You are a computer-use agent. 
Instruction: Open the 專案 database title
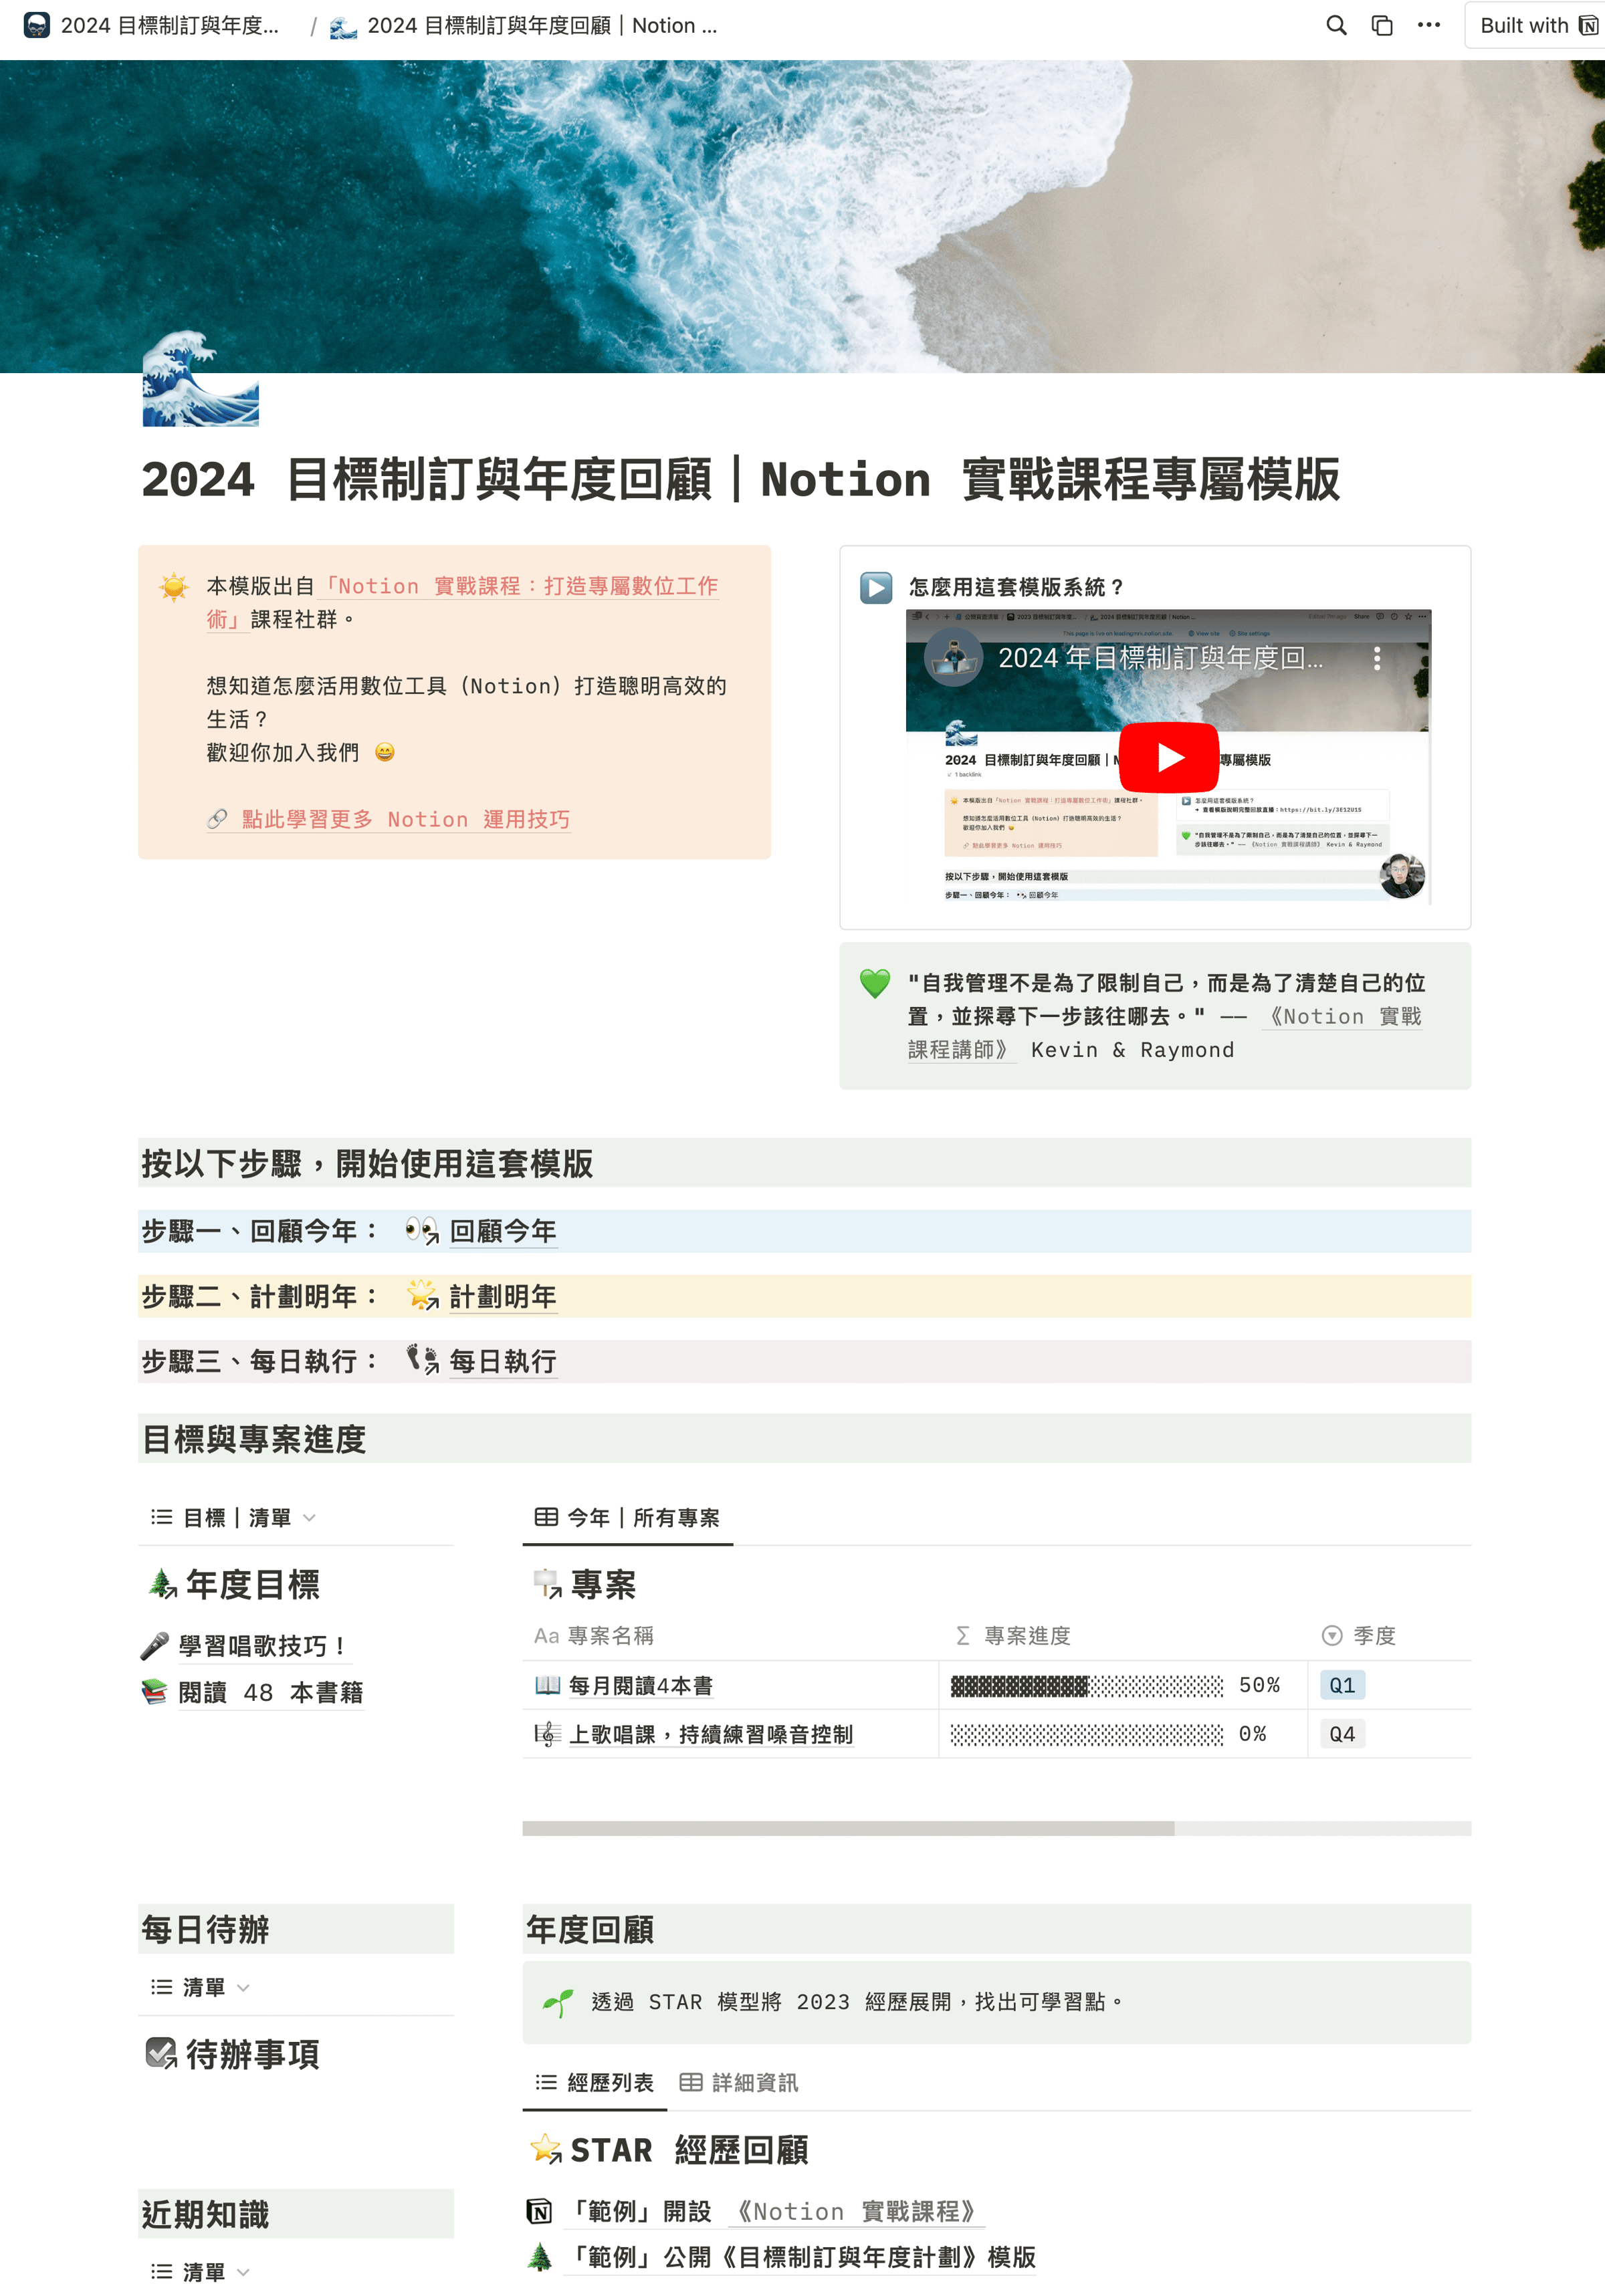[603, 1585]
